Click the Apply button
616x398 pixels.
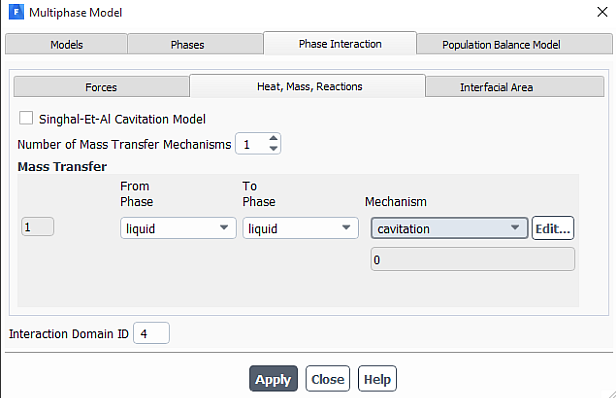click(x=273, y=379)
